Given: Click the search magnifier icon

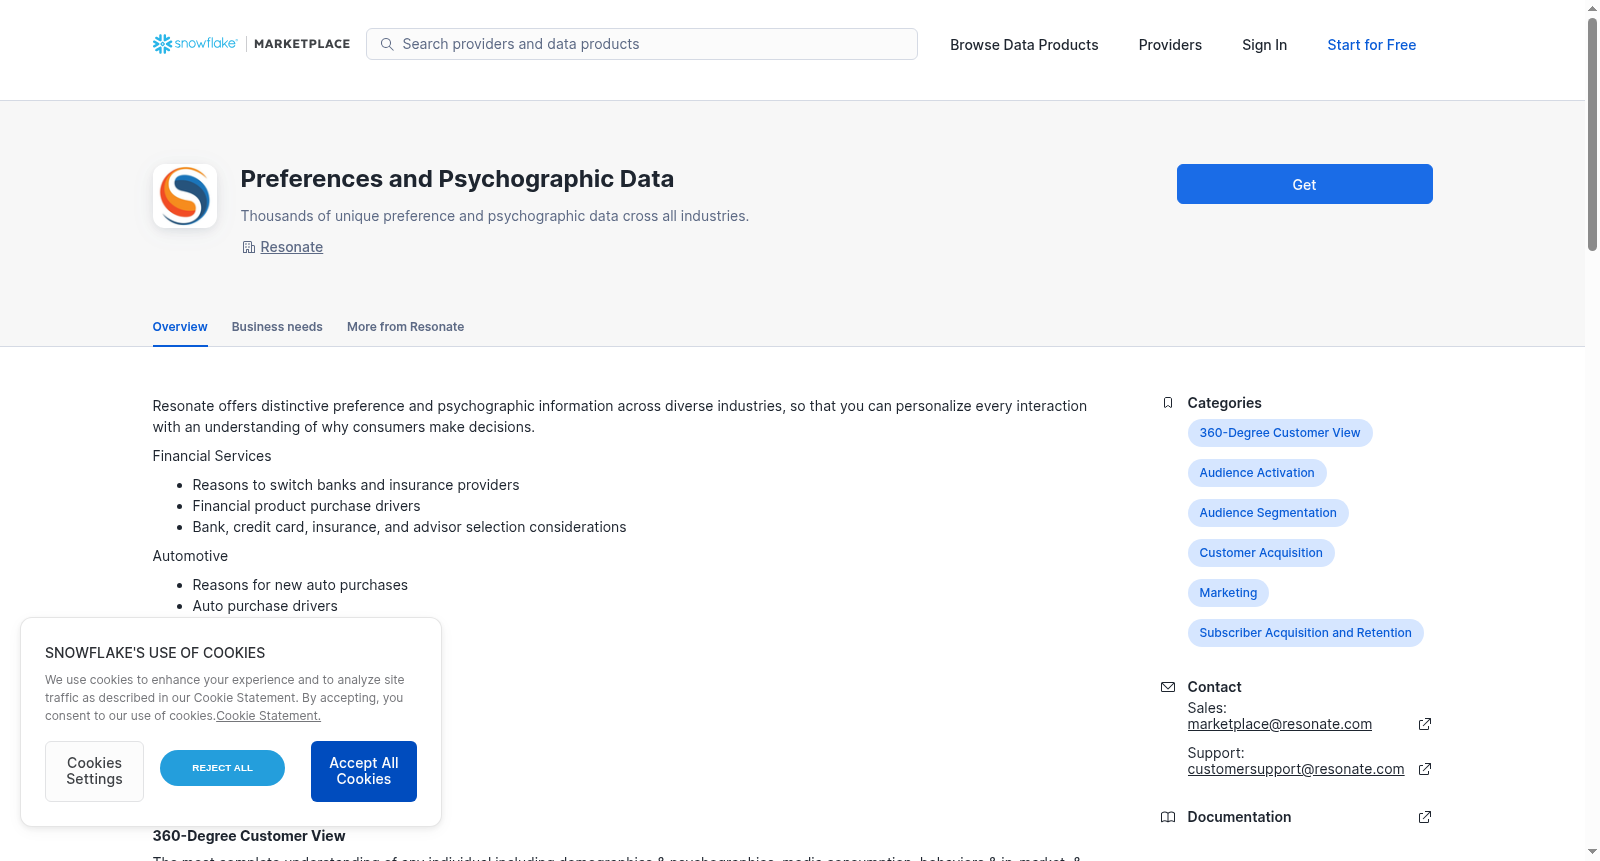Looking at the screenshot, I should pos(387,44).
